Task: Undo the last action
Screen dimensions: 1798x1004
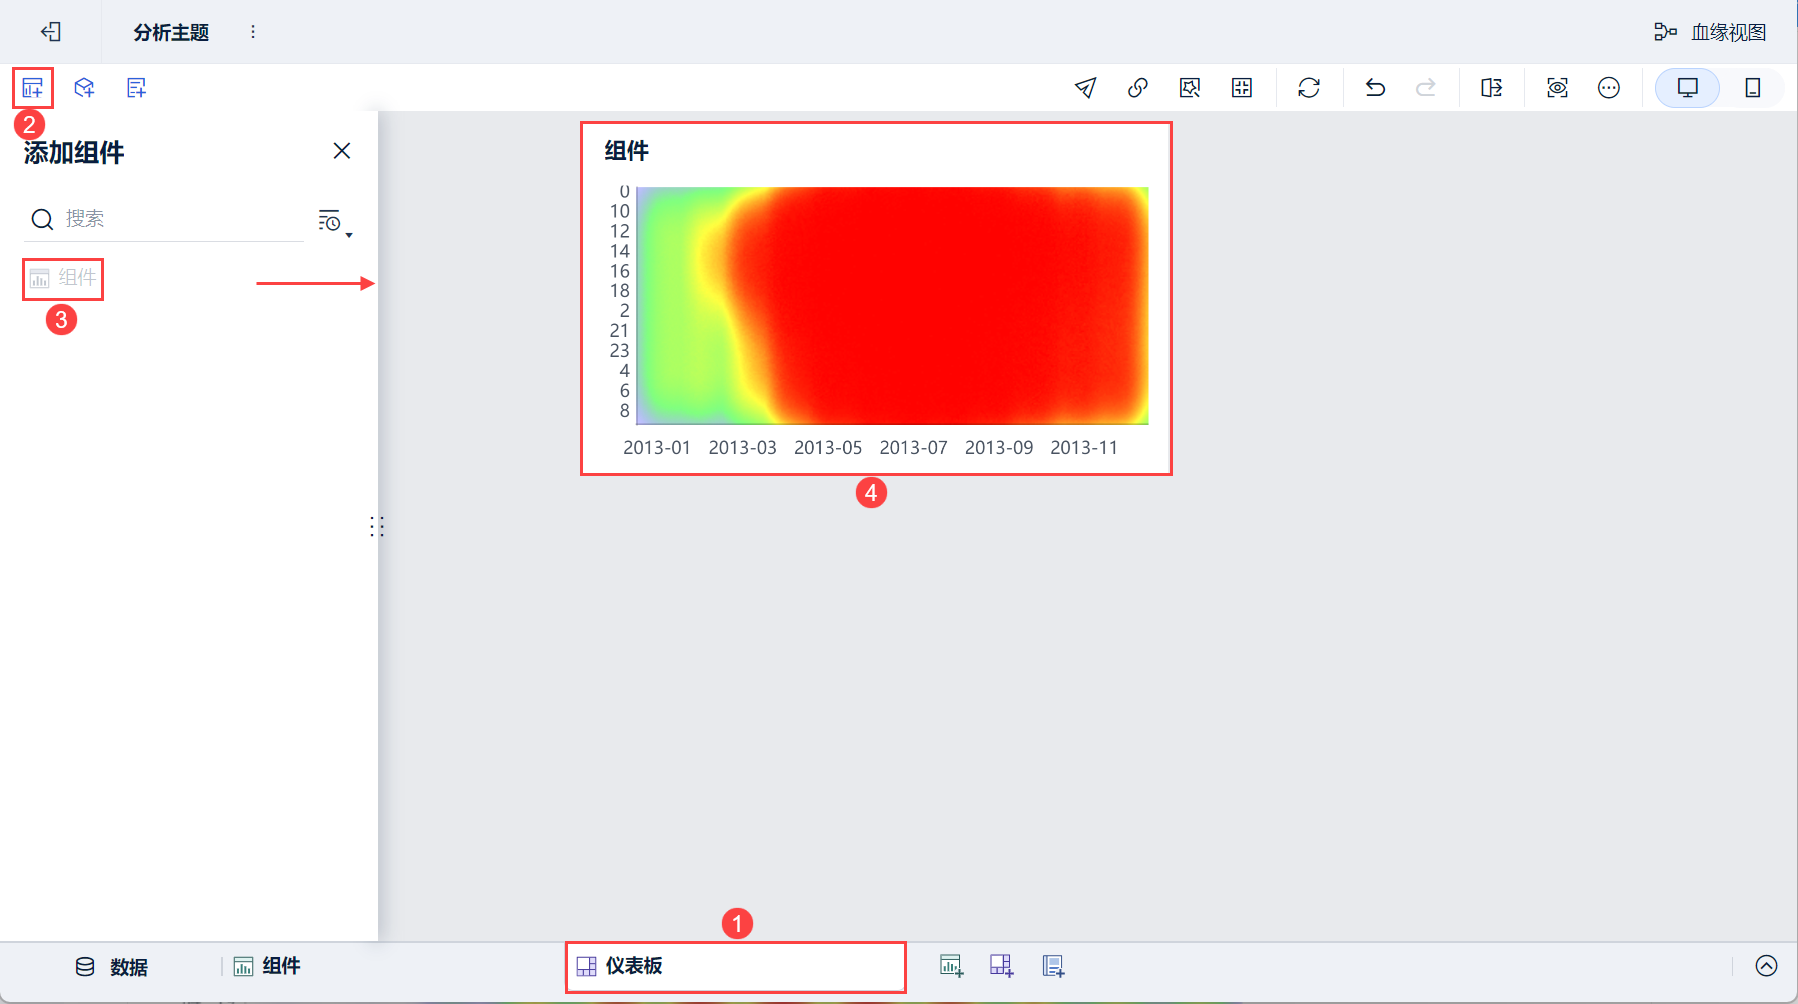Action: pyautogui.click(x=1375, y=88)
